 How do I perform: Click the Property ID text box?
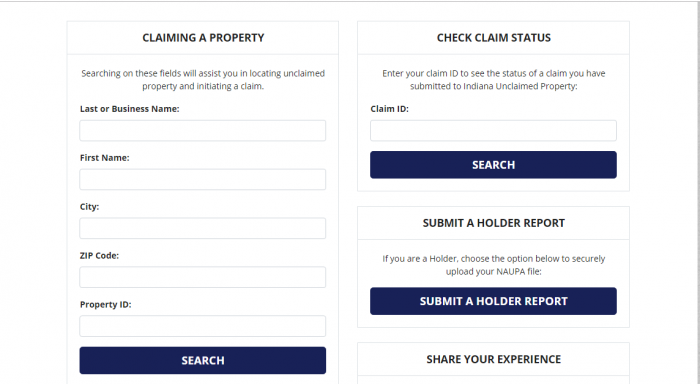click(x=203, y=326)
